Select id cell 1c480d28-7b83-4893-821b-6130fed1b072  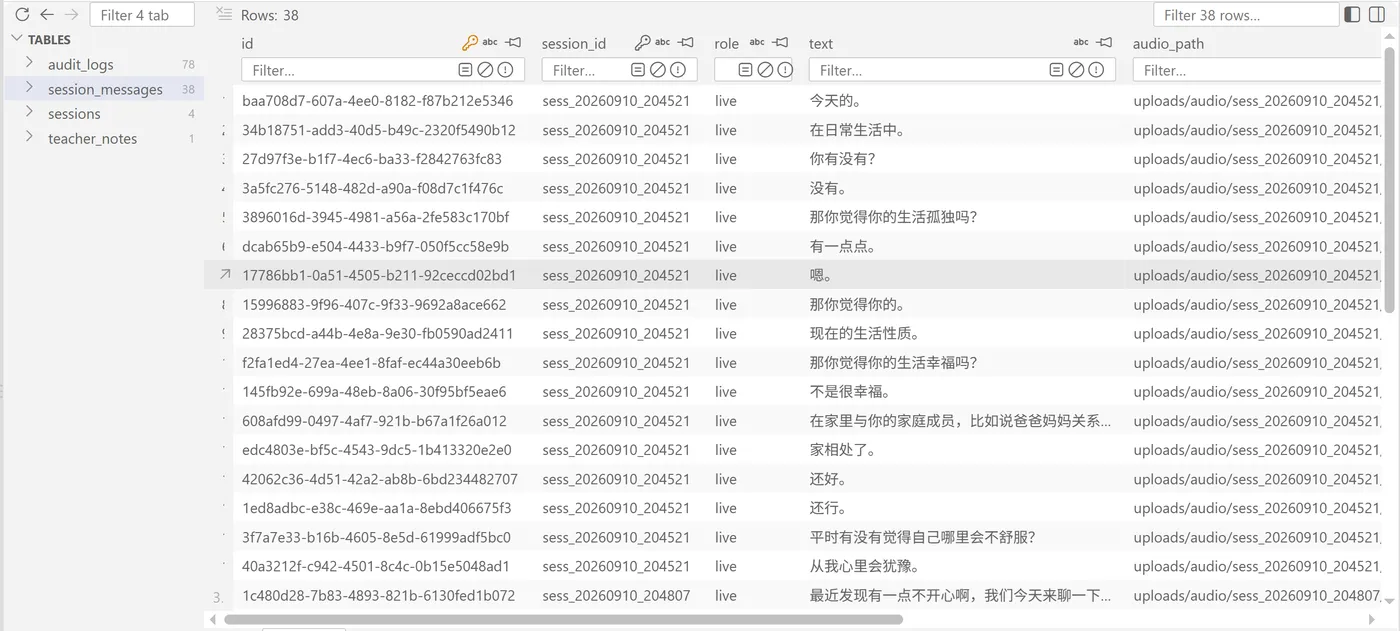point(378,596)
